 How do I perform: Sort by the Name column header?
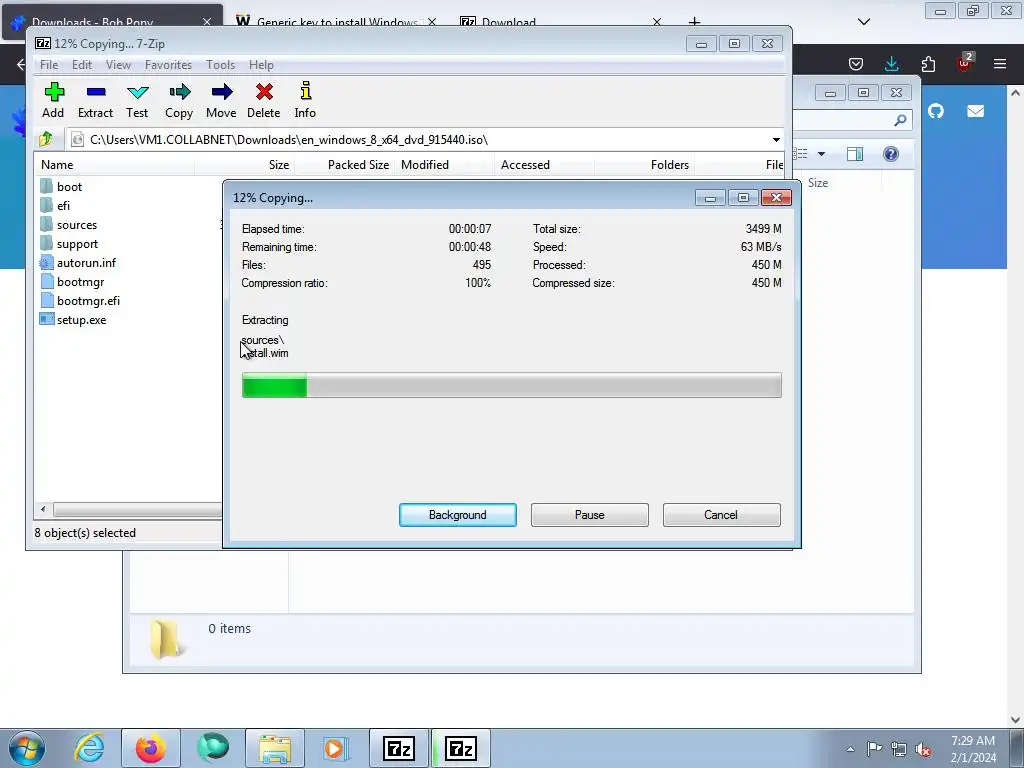pyautogui.click(x=114, y=165)
